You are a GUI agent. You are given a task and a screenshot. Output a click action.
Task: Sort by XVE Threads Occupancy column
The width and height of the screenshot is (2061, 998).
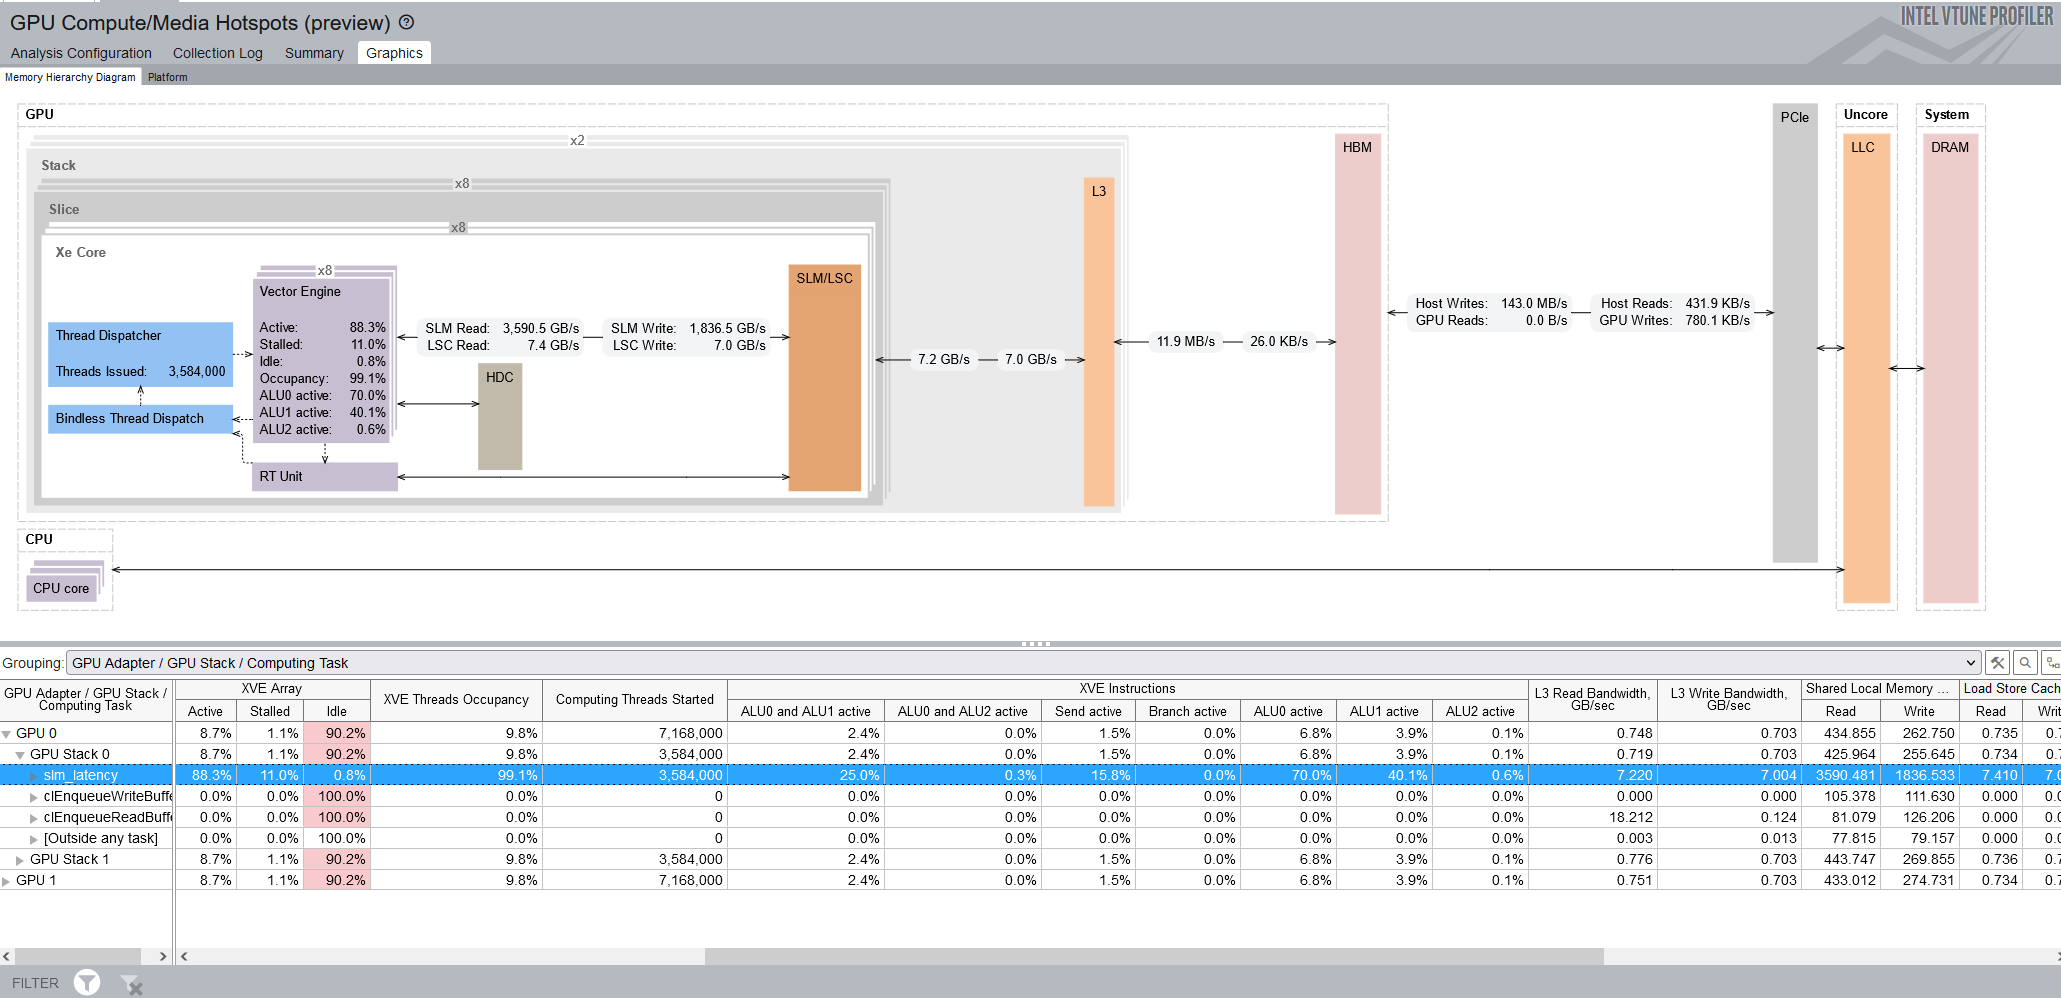tap(456, 699)
